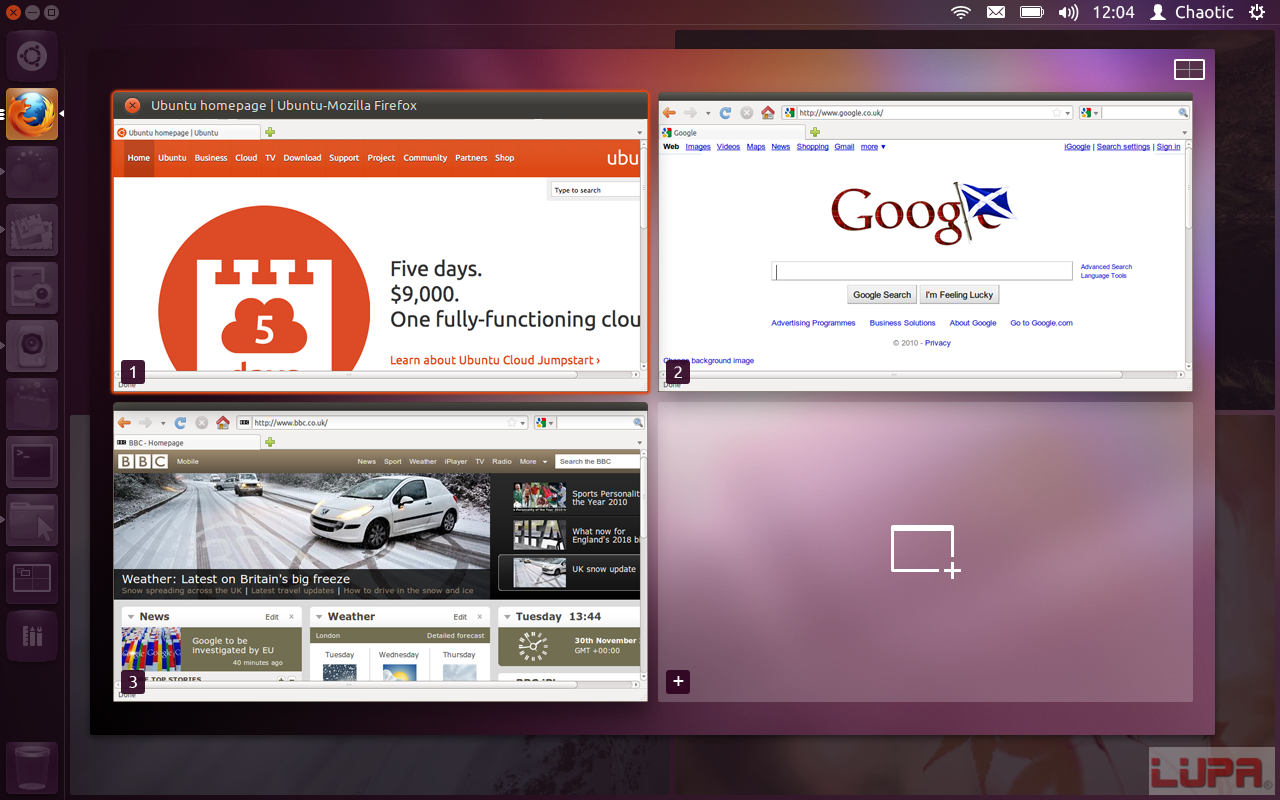Click the workspace grid icon at the overlay's corner

tap(1189, 69)
